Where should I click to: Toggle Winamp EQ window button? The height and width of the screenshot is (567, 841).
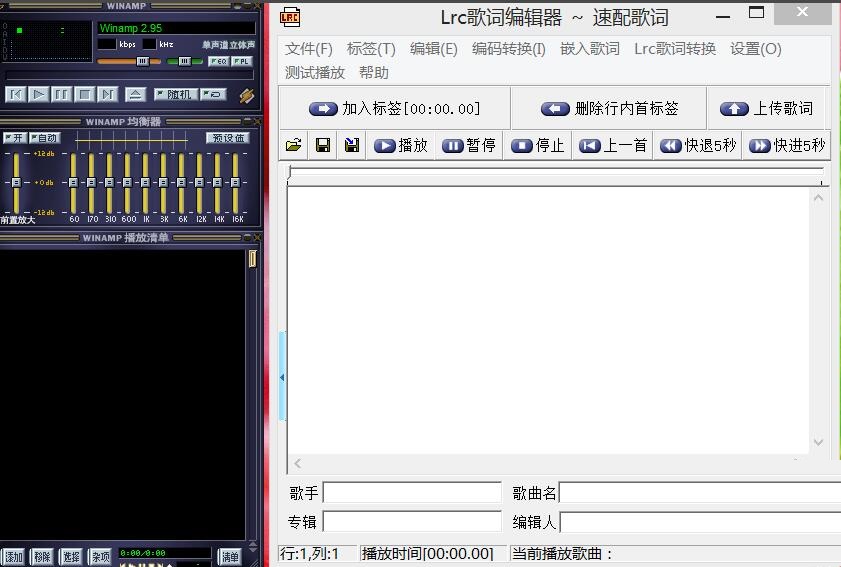point(218,61)
